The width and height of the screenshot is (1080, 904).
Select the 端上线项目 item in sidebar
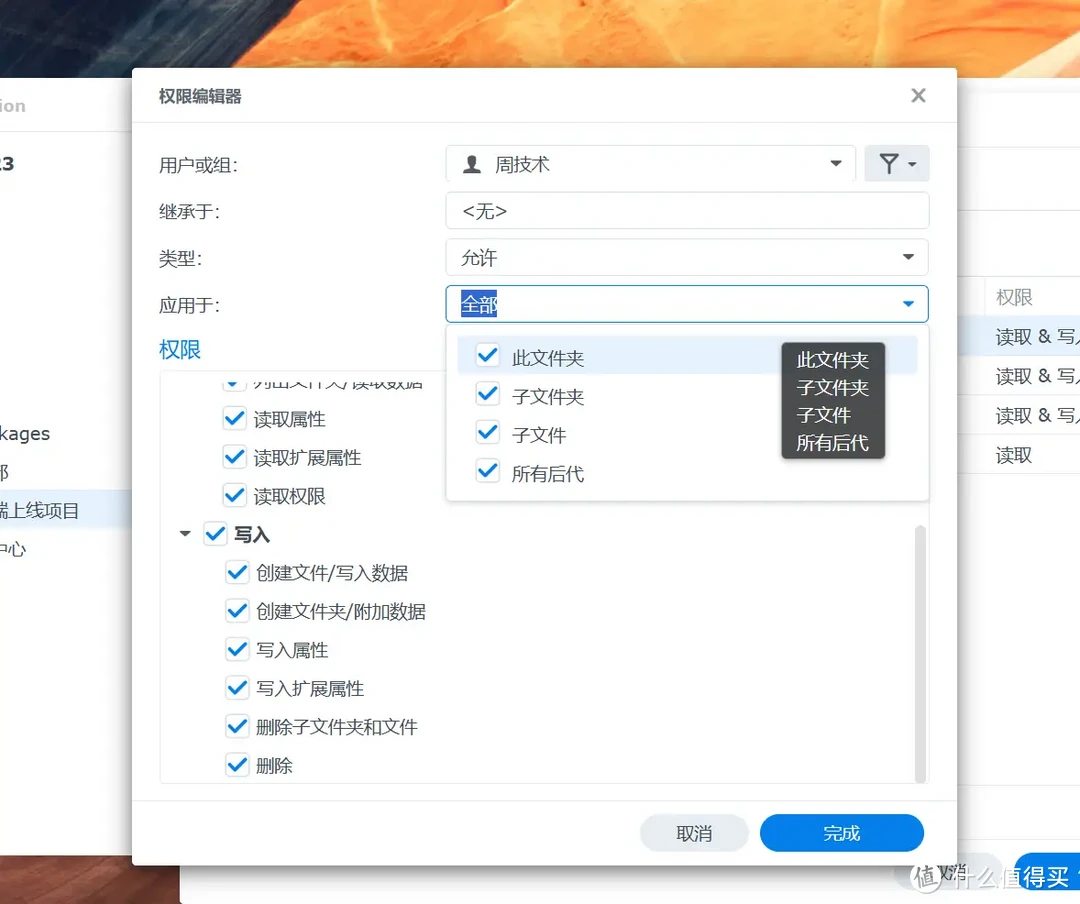pos(60,509)
